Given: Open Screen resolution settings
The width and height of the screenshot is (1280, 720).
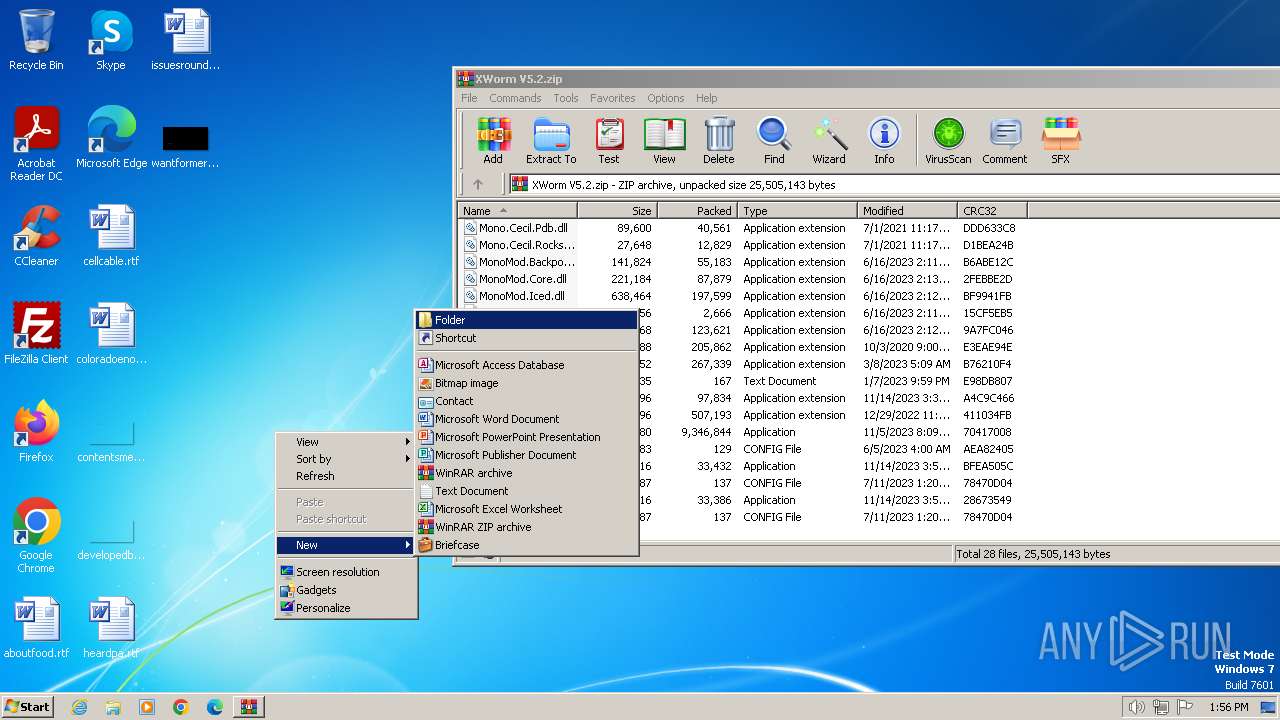Looking at the screenshot, I should [346, 572].
